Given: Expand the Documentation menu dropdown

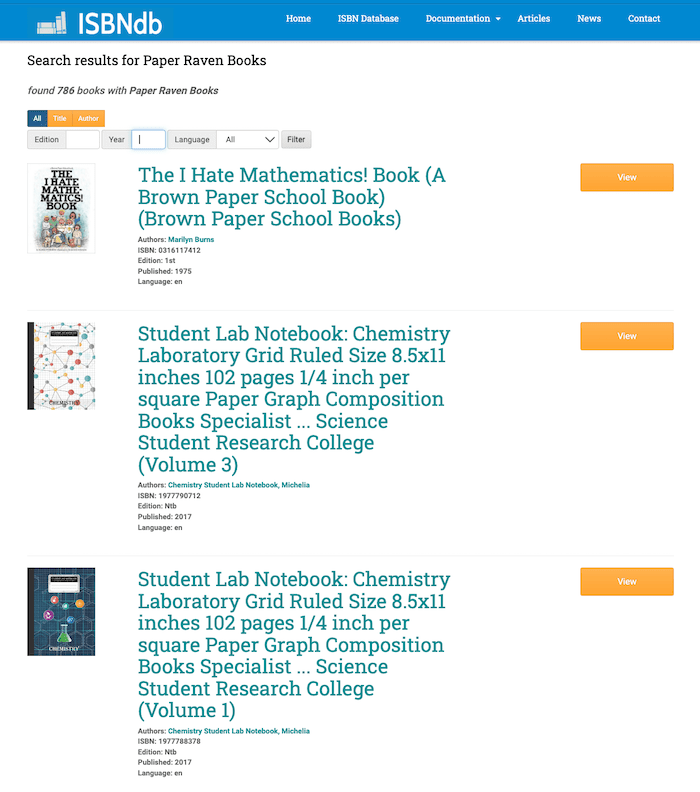Looking at the screenshot, I should (463, 19).
